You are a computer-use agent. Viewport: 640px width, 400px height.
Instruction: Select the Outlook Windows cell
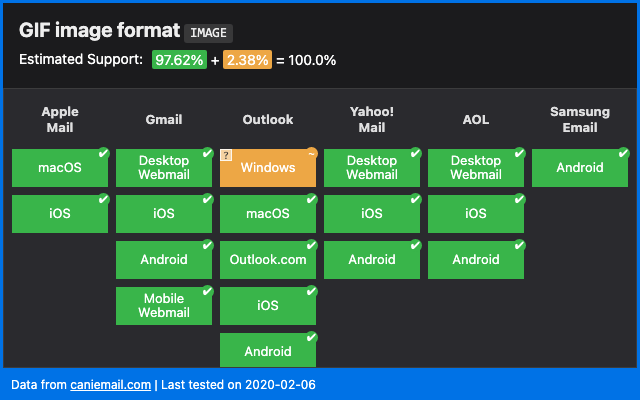pos(268,168)
